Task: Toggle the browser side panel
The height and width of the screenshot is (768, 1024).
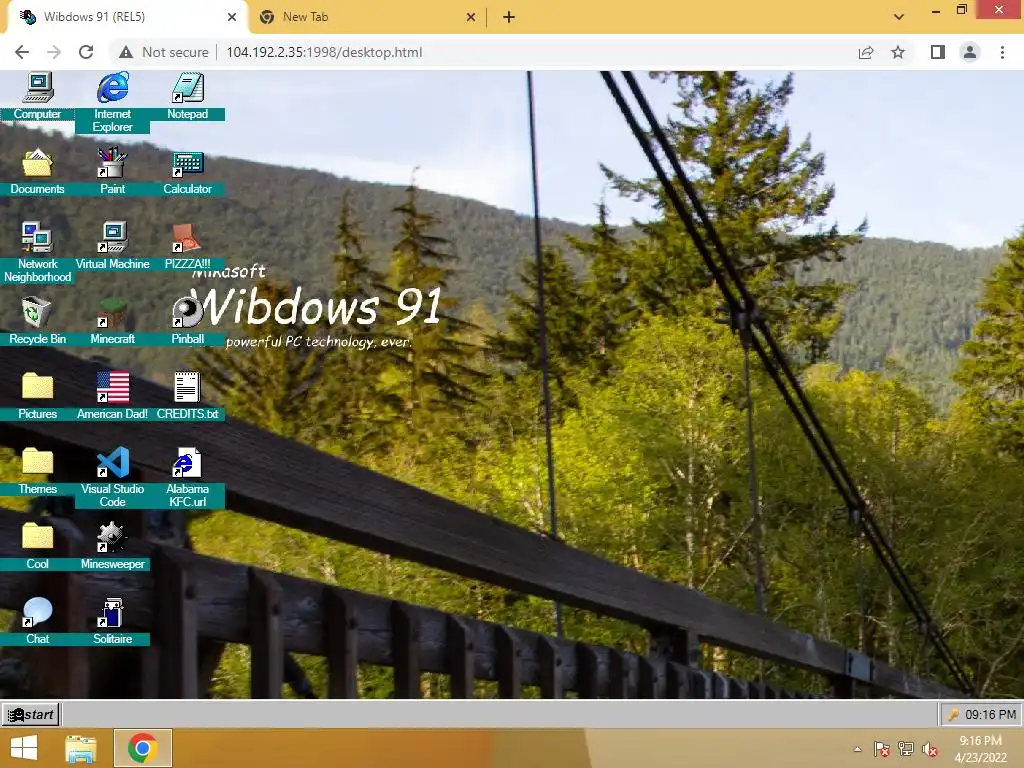Action: [x=938, y=52]
